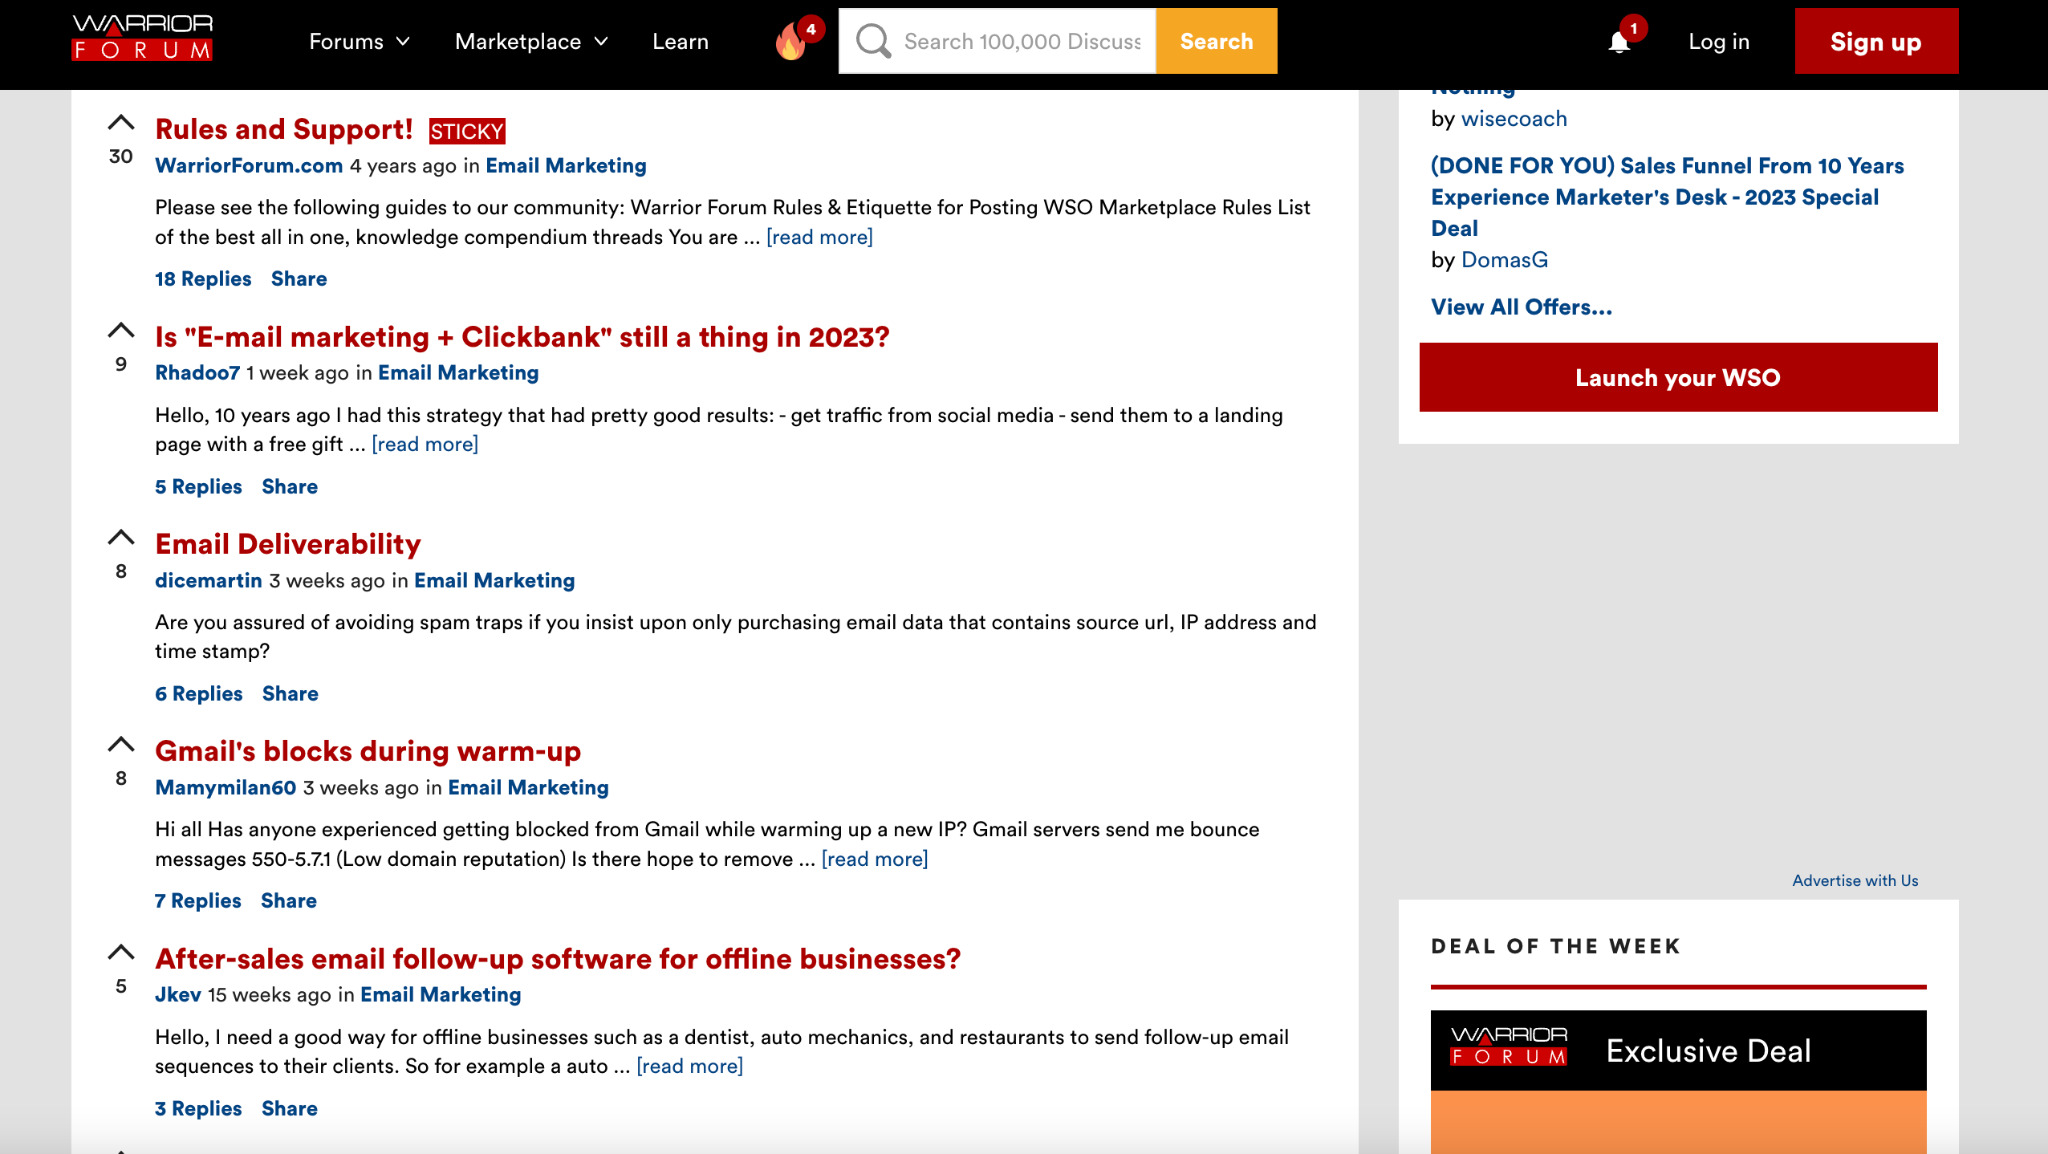
Task: Click Launch your WSO red button
Action: pyautogui.click(x=1678, y=377)
